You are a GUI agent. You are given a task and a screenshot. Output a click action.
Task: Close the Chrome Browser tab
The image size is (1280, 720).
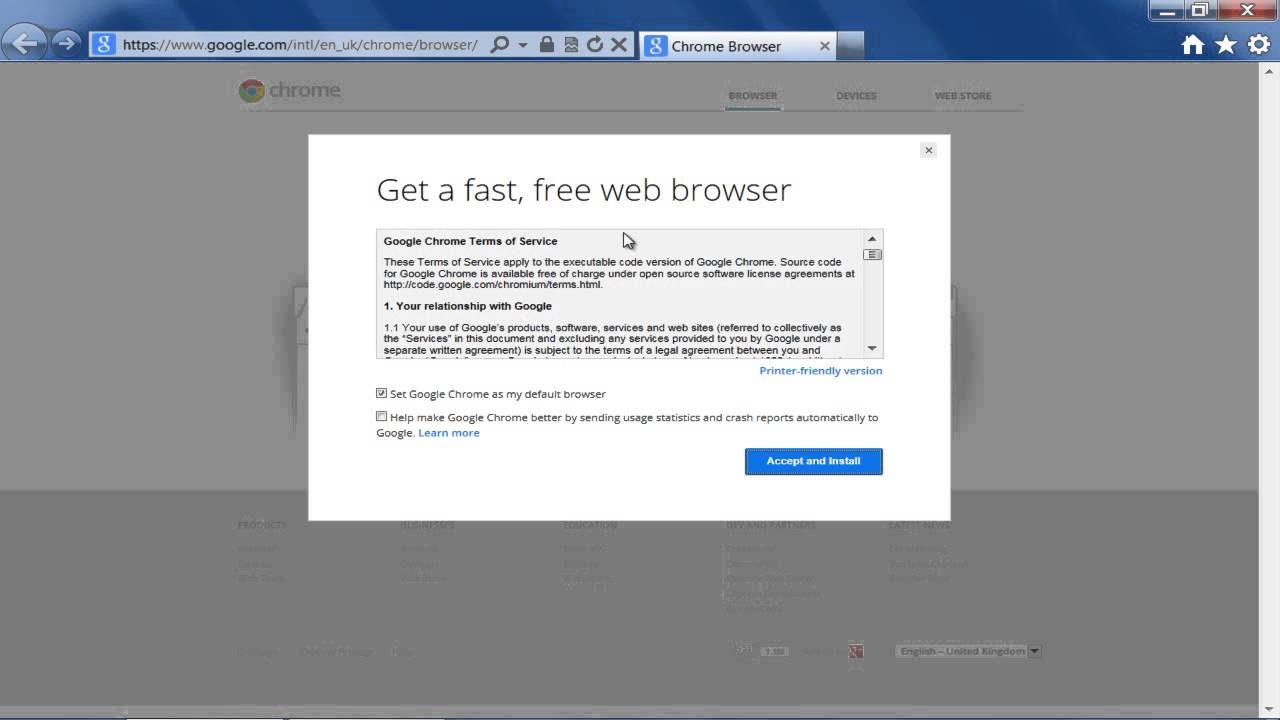pos(825,46)
